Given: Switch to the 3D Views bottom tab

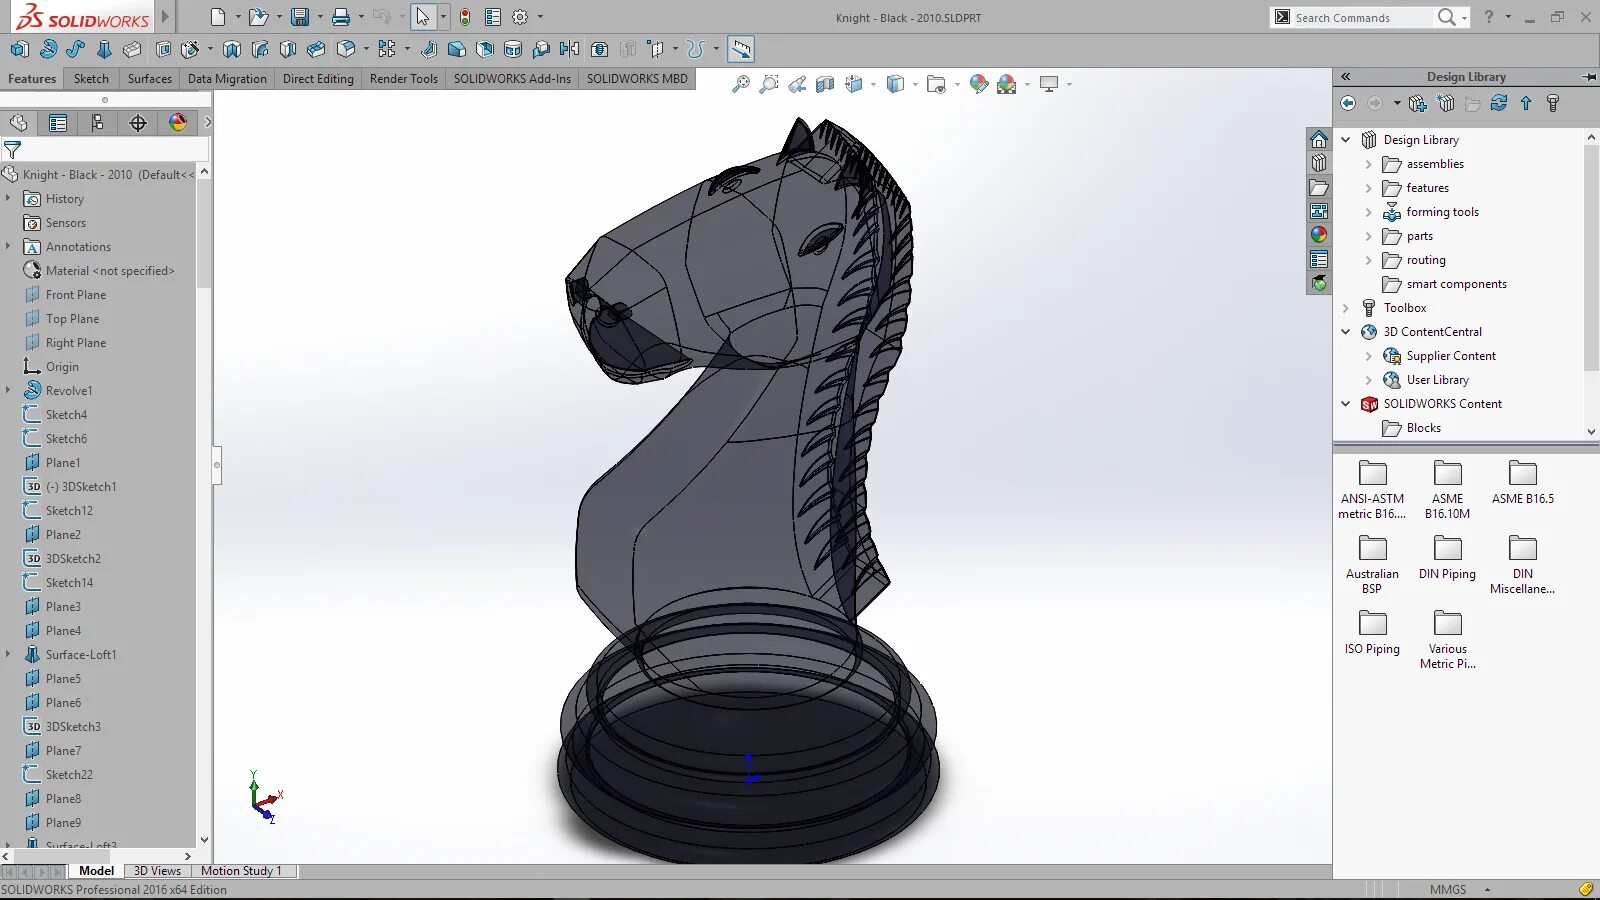Looking at the screenshot, I should 157,871.
